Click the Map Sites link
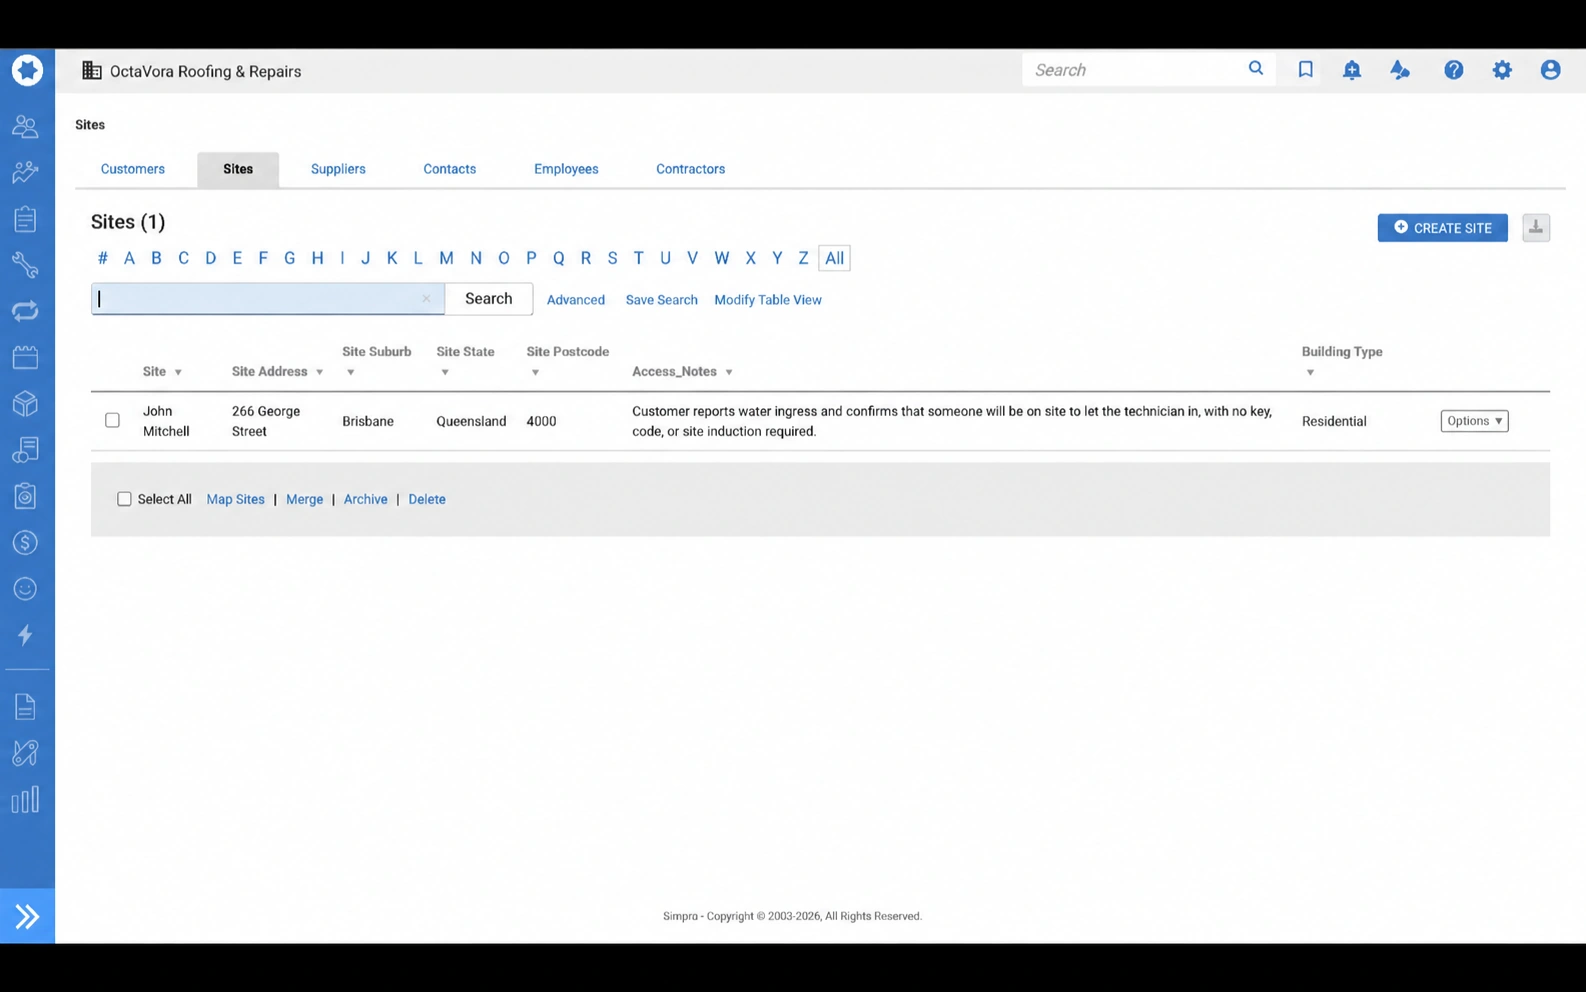Image resolution: width=1586 pixels, height=992 pixels. coord(236,499)
